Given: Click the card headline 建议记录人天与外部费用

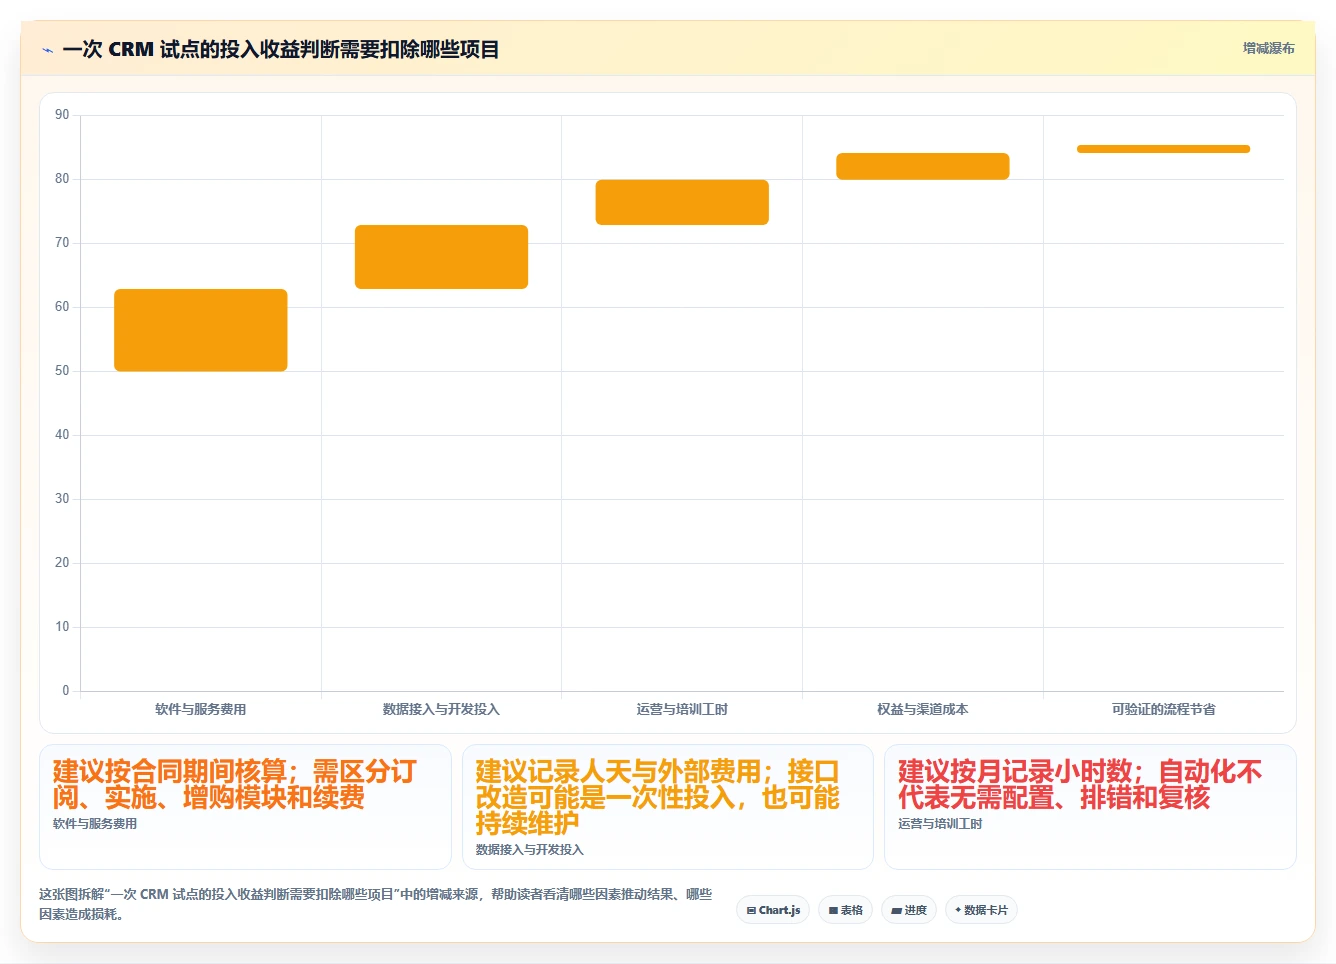Looking at the screenshot, I should click(x=658, y=798).
